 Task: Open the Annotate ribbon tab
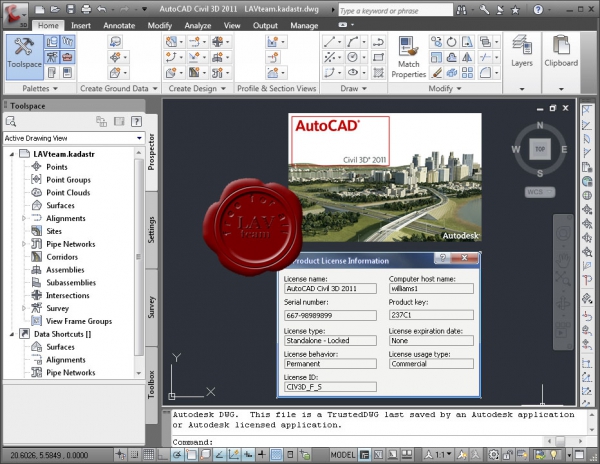(x=119, y=26)
